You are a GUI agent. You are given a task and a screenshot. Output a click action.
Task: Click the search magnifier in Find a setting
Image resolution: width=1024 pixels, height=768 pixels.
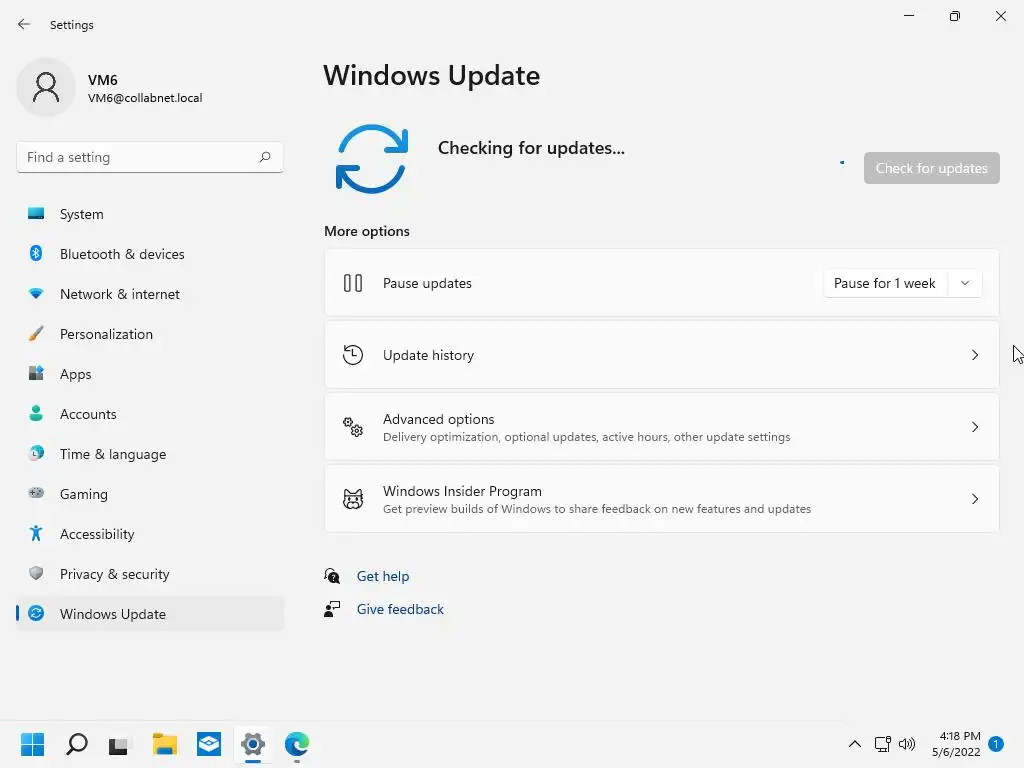264,157
